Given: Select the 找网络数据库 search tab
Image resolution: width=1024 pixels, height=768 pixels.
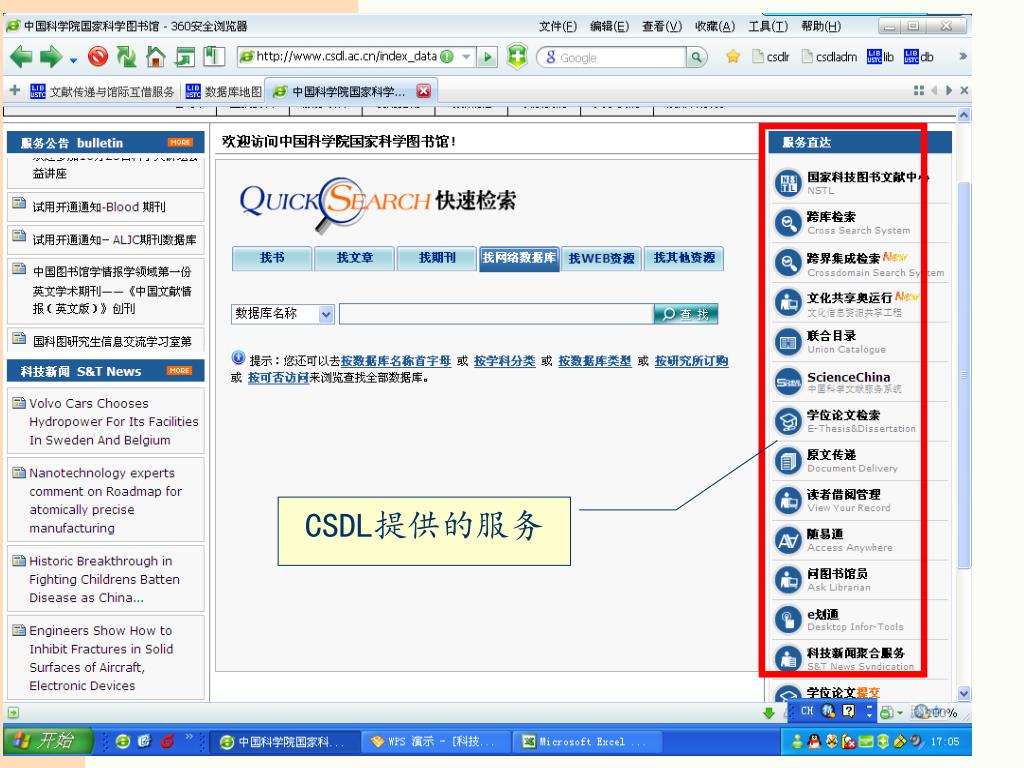Looking at the screenshot, I should click(519, 258).
